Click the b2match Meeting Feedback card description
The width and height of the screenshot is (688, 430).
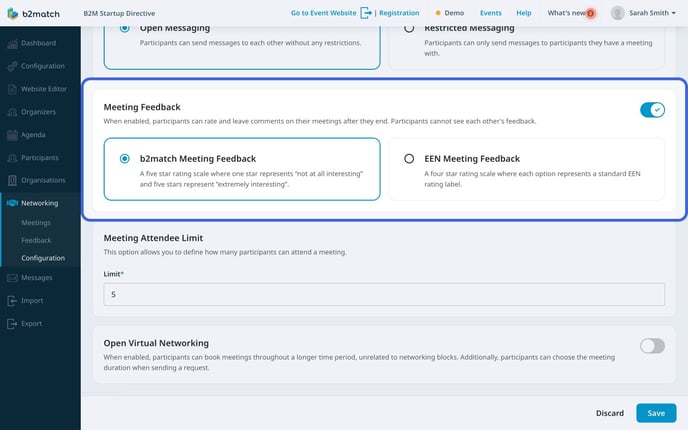[x=251, y=179]
